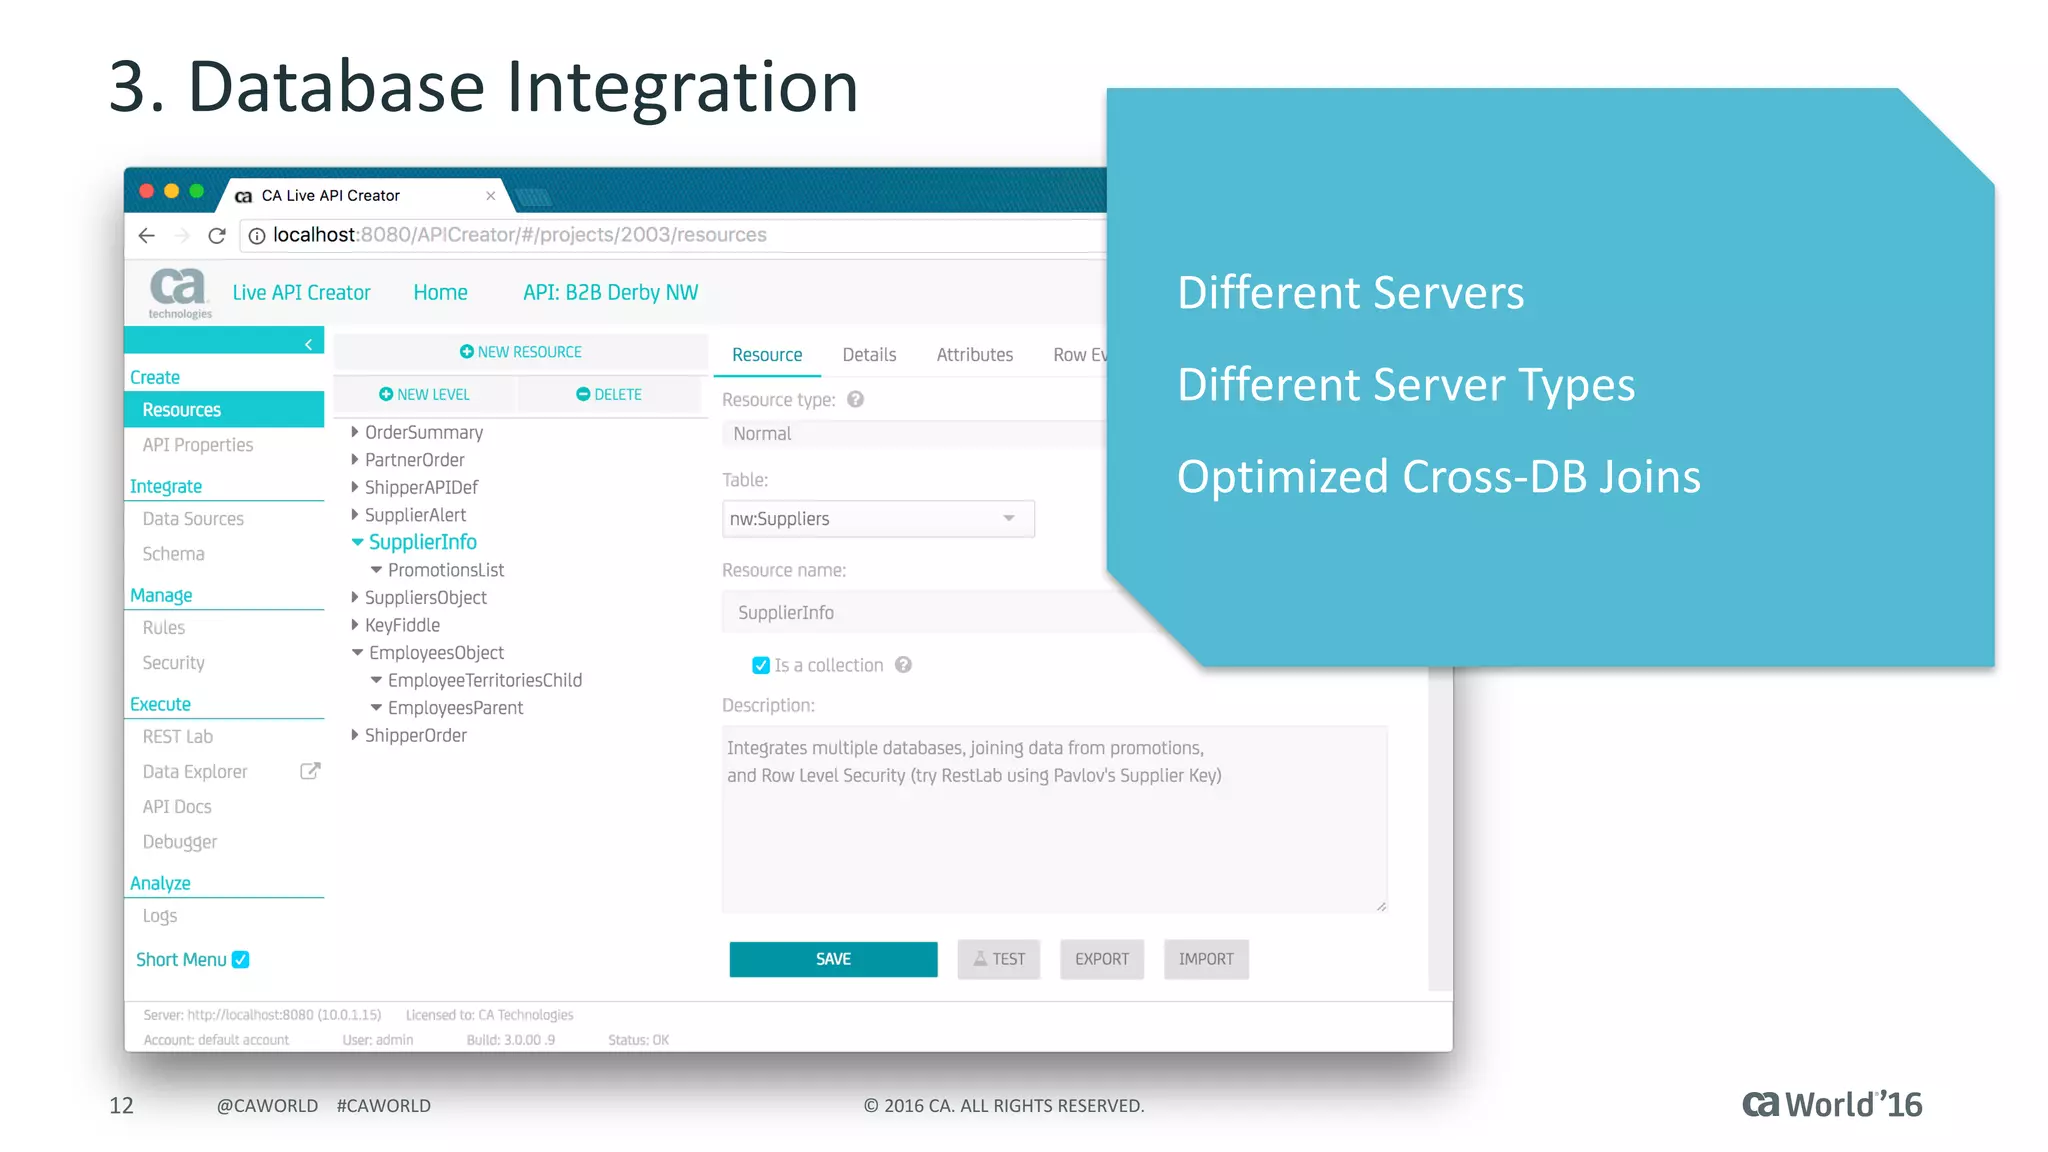Click the browser address bar URL
Screen dimensions: 2048x1152
click(x=520, y=235)
